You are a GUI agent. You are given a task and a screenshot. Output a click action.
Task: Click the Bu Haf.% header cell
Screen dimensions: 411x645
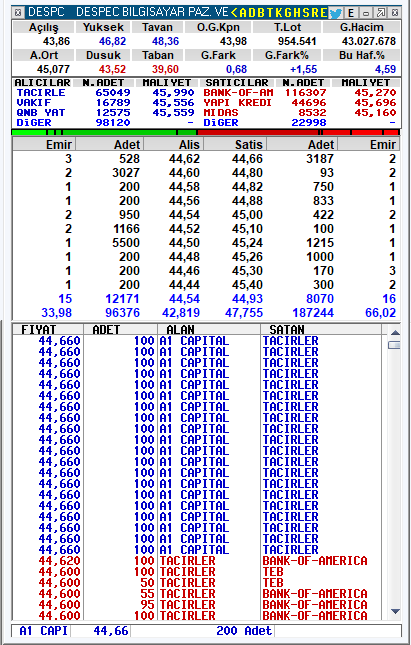[x=362, y=55]
